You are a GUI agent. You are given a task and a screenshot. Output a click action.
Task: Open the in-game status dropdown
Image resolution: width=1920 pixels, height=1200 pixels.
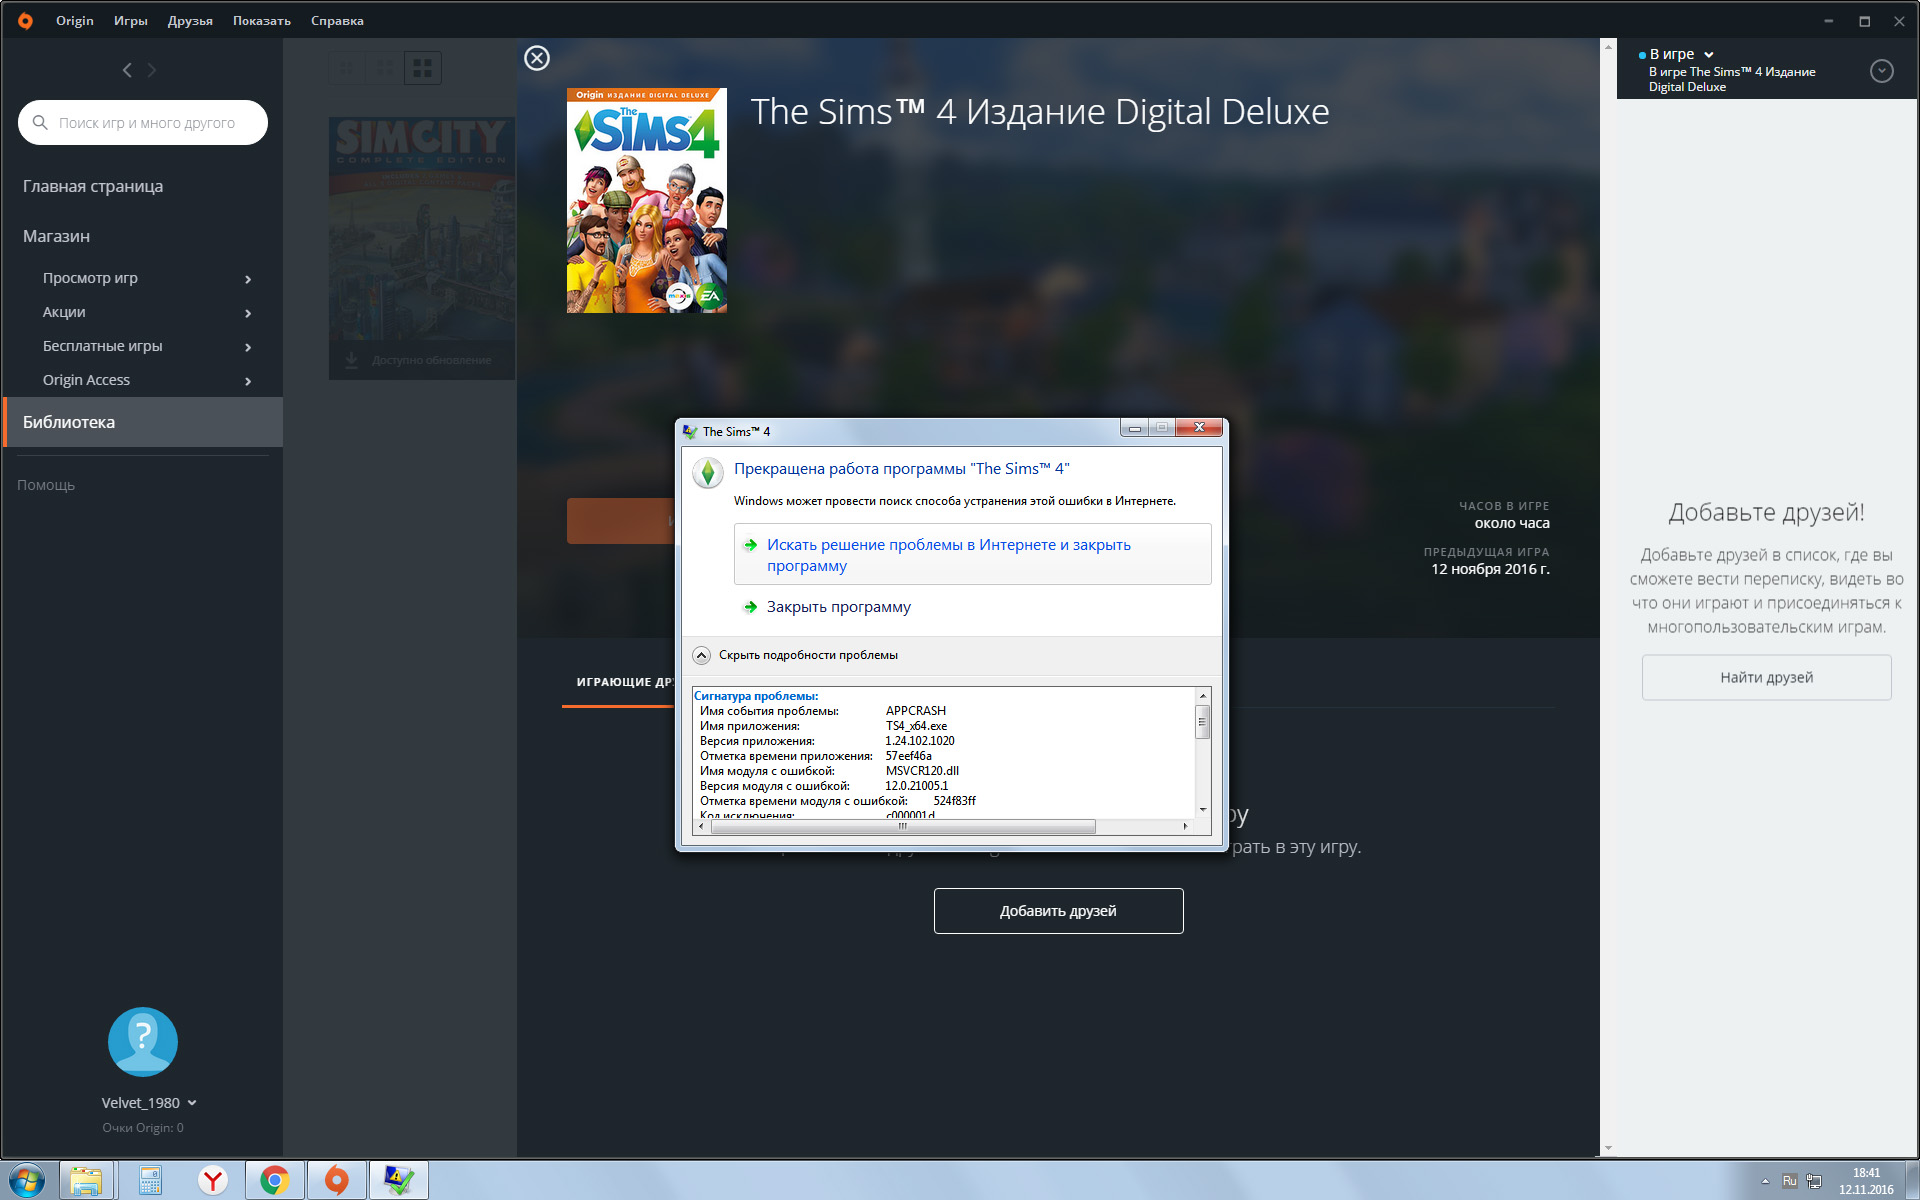point(1708,55)
